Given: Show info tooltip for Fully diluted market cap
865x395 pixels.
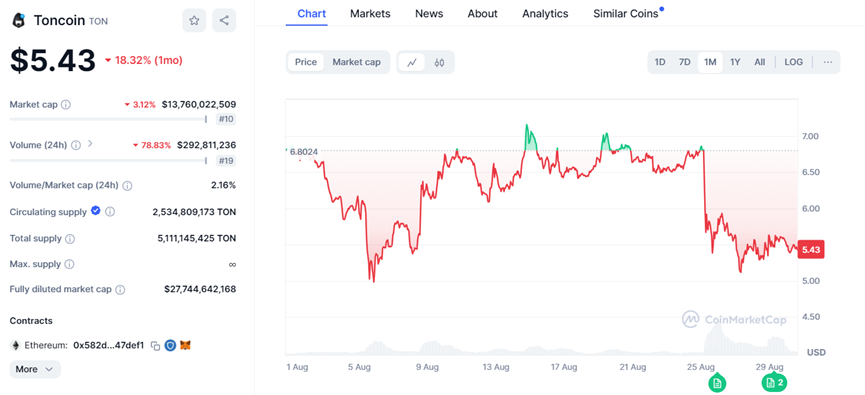Looking at the screenshot, I should (120, 290).
